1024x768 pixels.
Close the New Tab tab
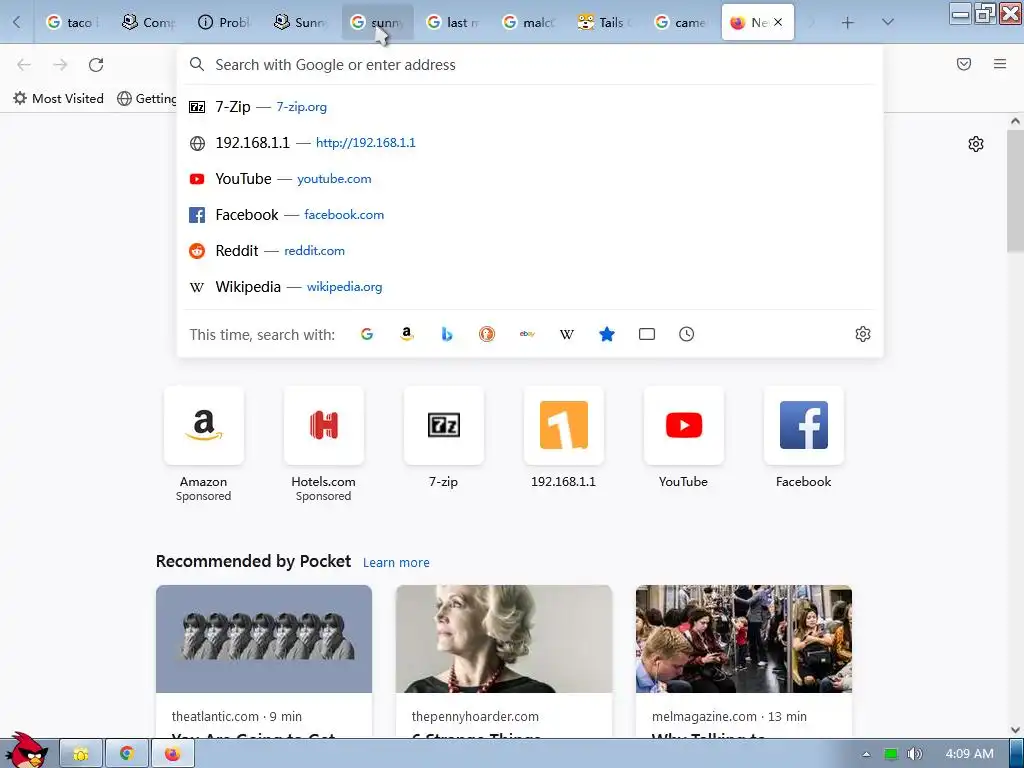778,22
